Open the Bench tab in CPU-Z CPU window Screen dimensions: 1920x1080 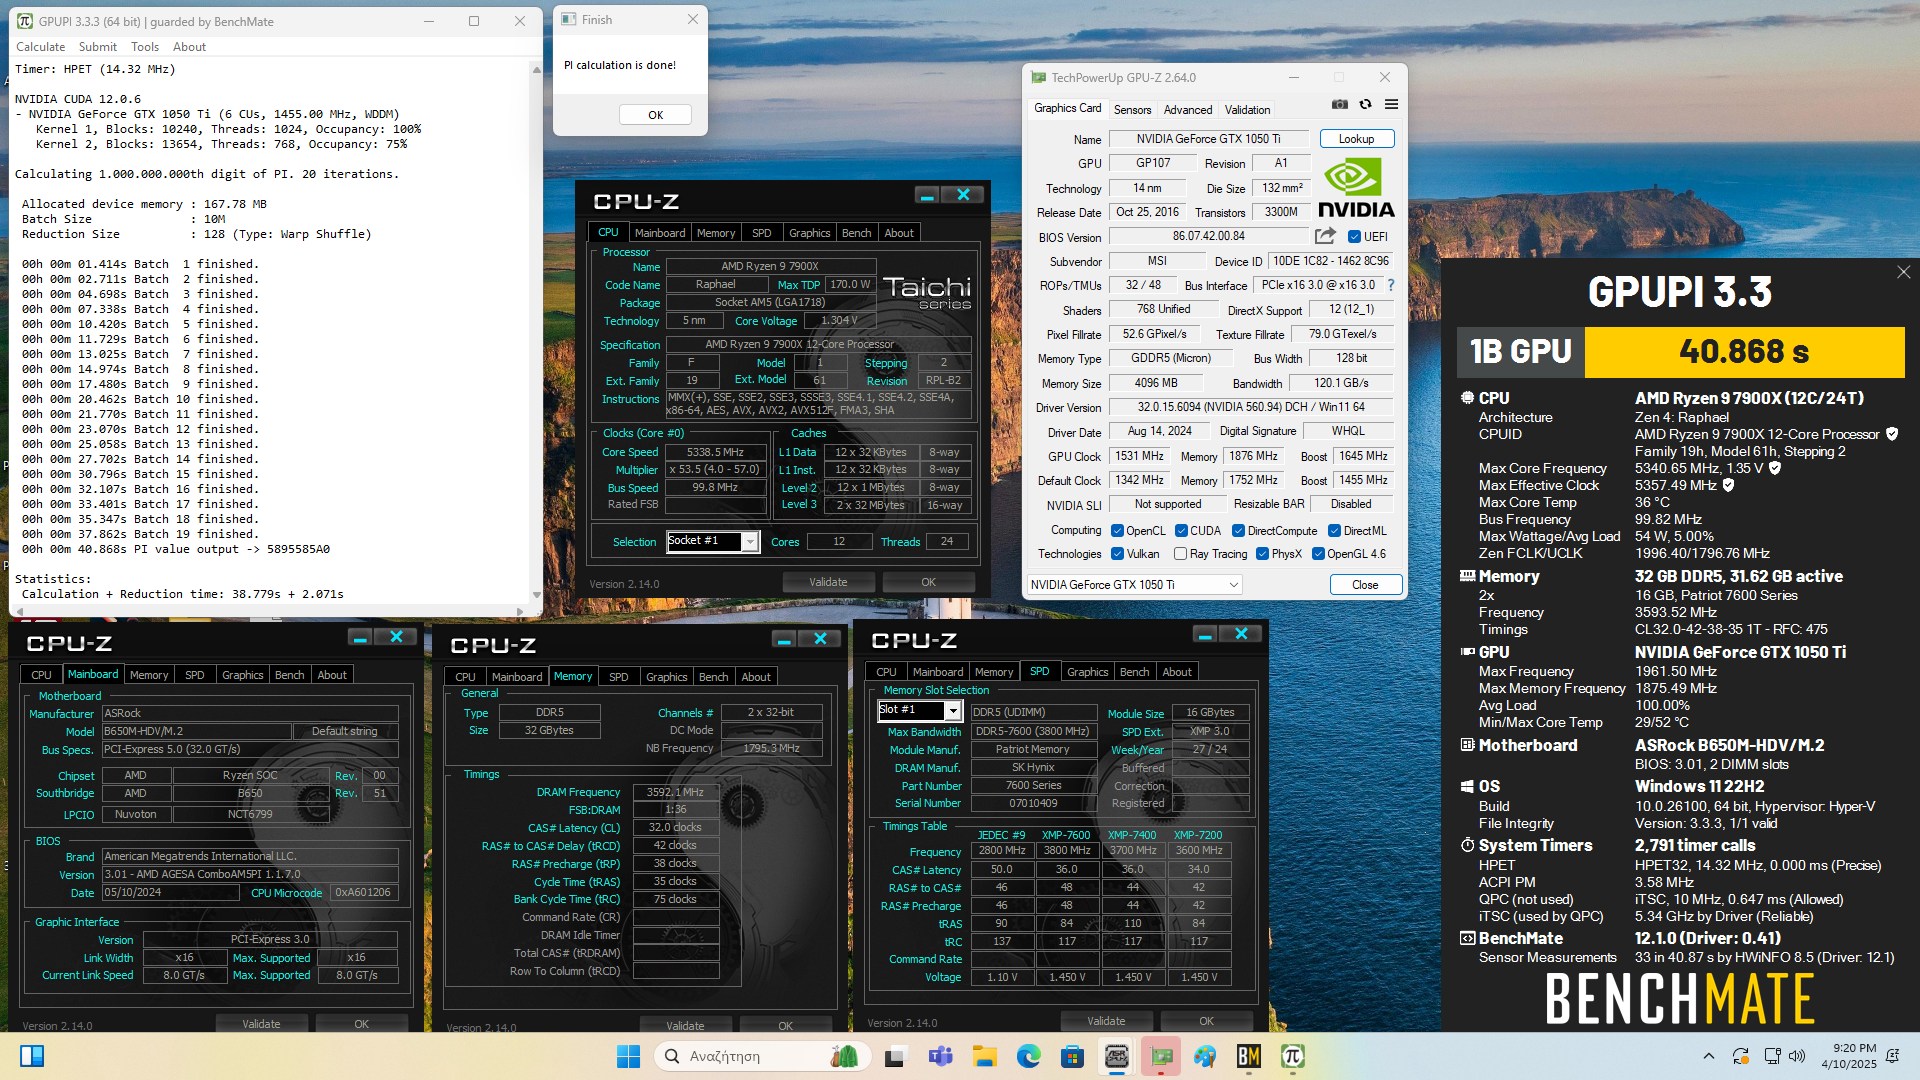click(x=856, y=233)
